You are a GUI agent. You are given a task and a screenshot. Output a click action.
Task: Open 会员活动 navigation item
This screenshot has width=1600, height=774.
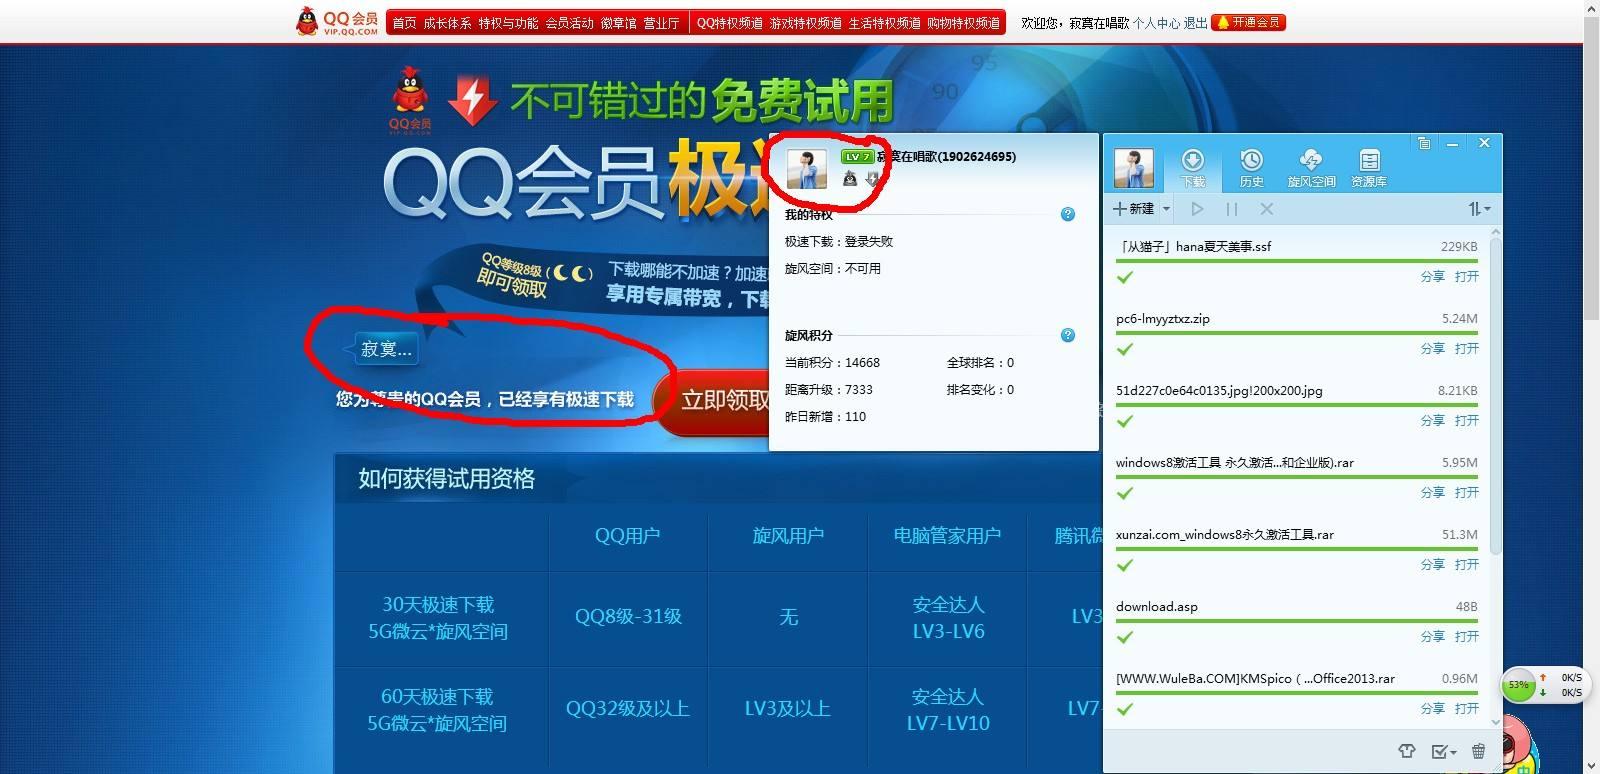coord(569,23)
